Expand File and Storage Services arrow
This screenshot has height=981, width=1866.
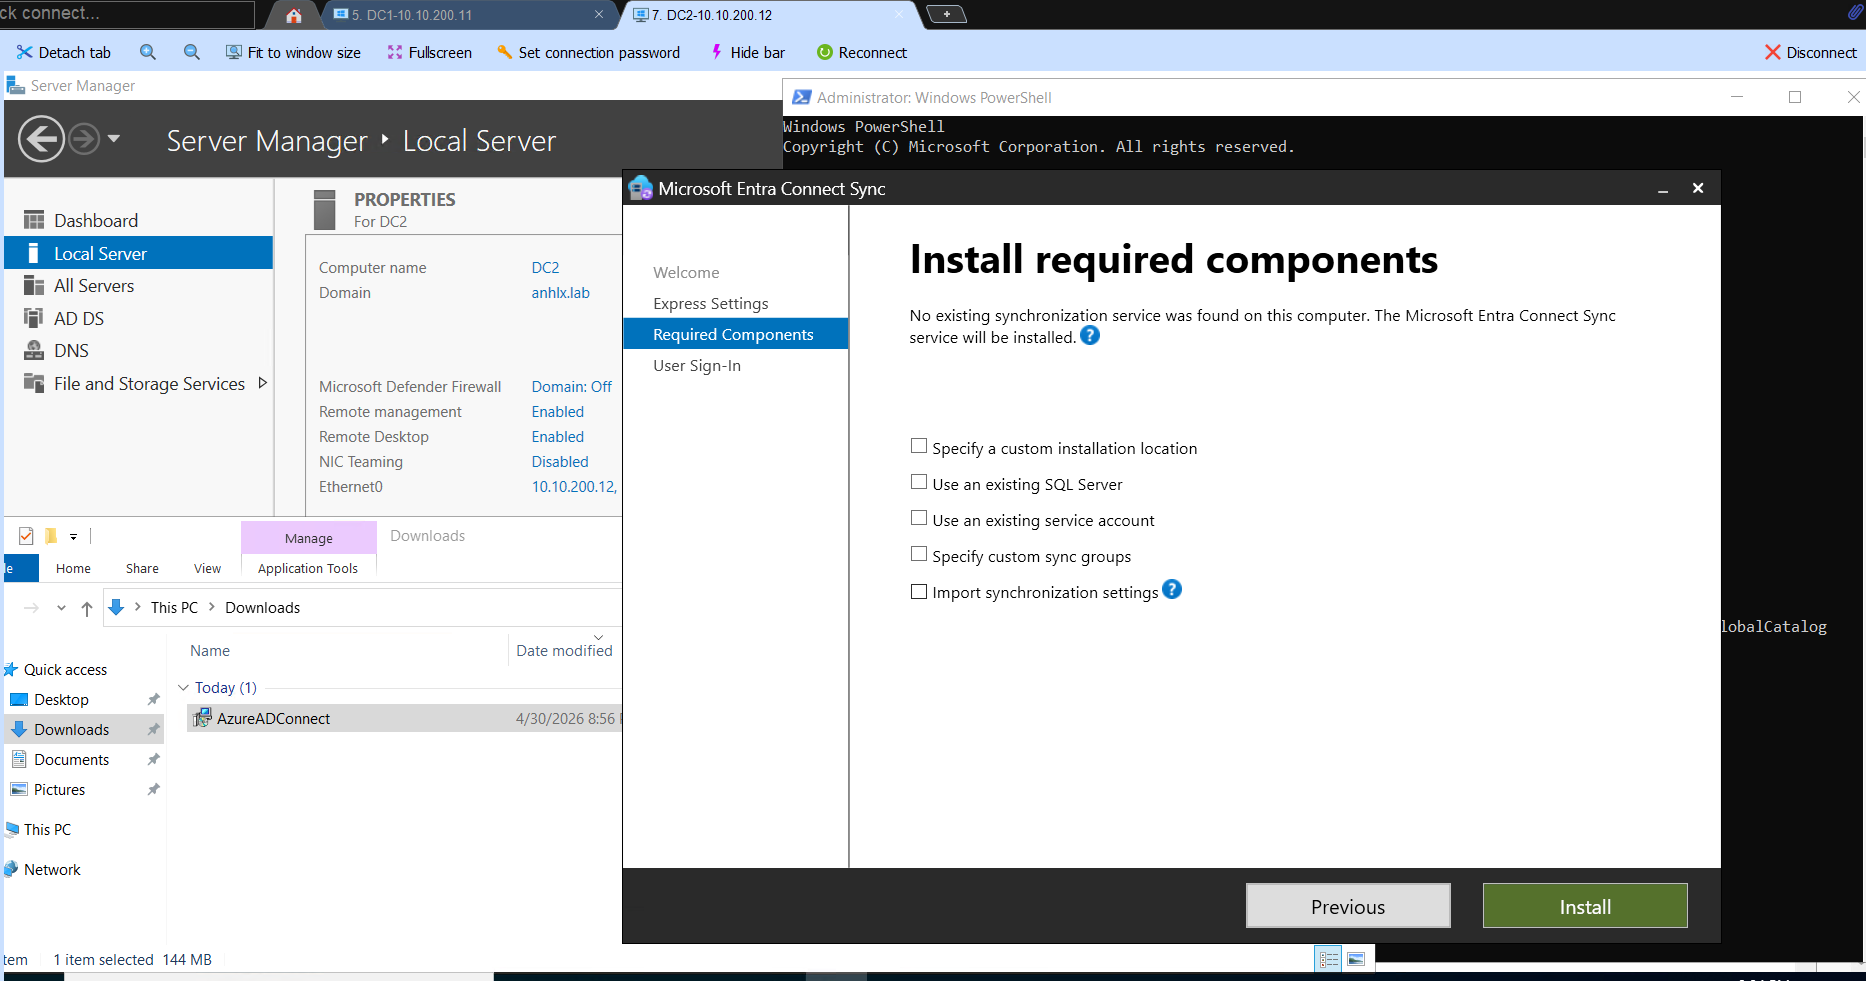[x=263, y=383]
